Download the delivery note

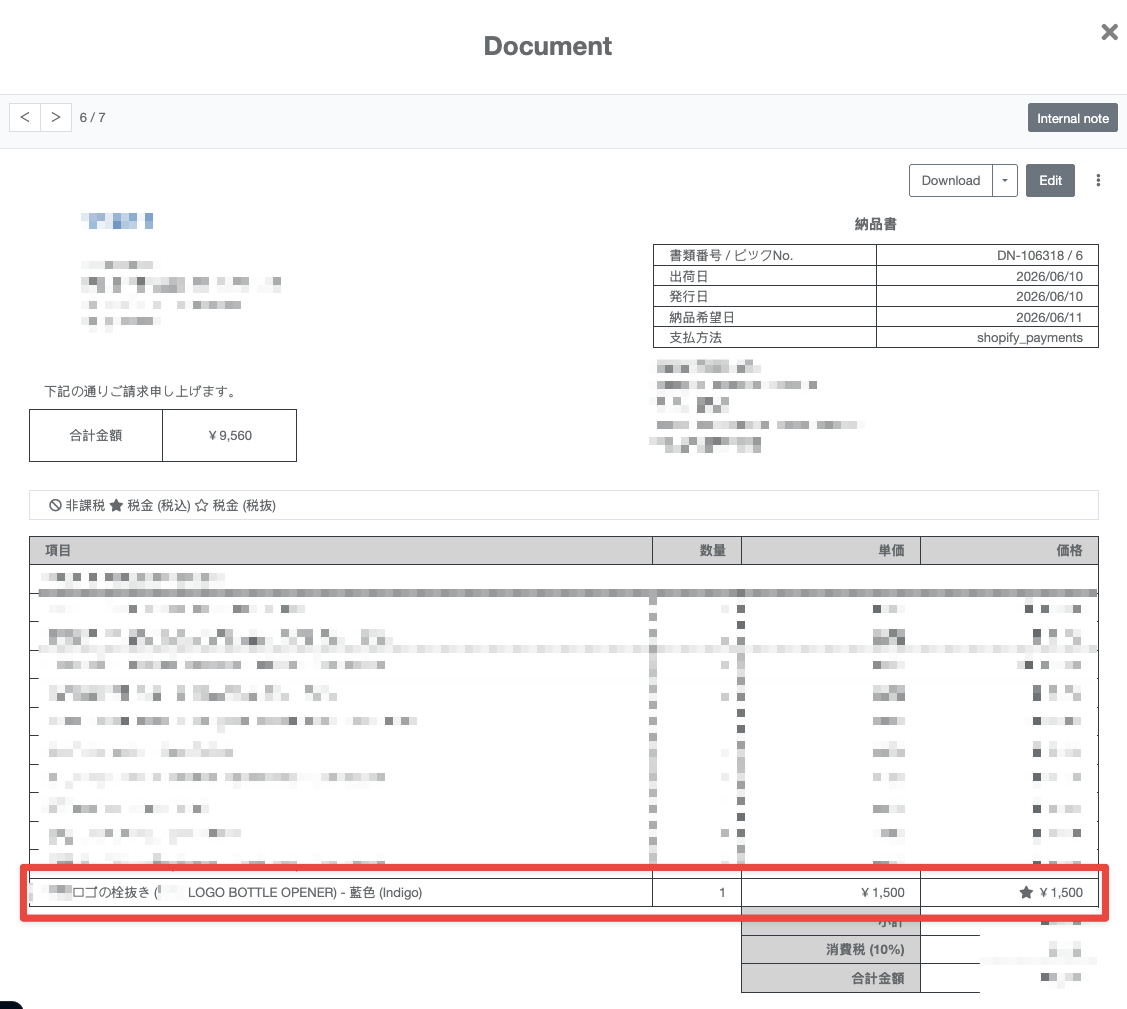pos(950,180)
